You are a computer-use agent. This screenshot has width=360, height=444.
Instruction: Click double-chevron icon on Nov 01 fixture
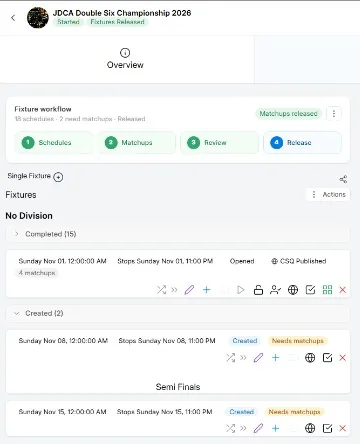pyautogui.click(x=174, y=290)
